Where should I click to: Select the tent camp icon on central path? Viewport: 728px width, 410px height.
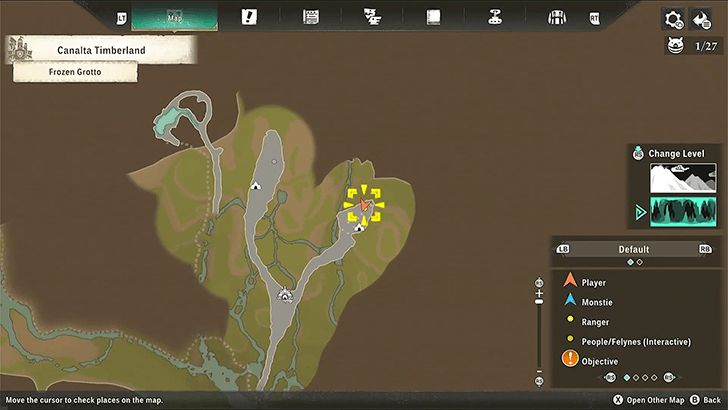(x=255, y=185)
